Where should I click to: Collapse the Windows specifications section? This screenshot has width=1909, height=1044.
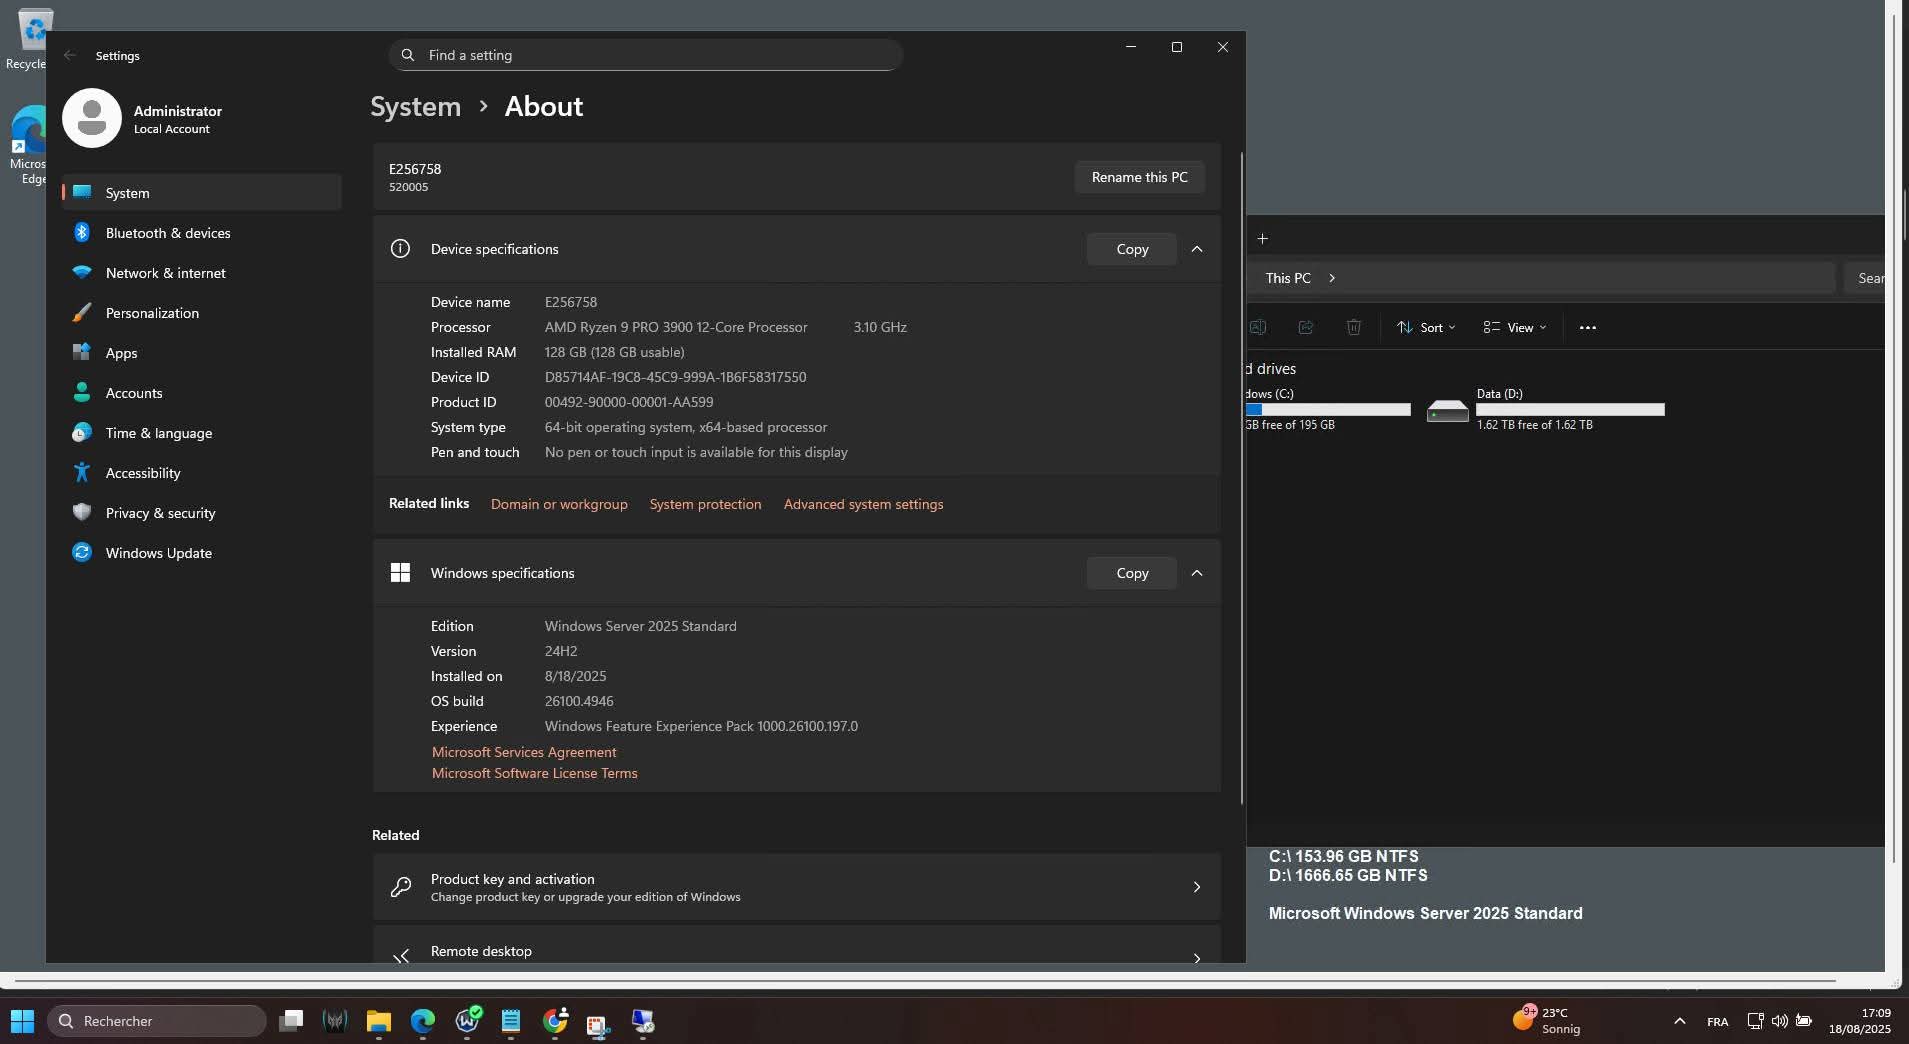click(1197, 573)
